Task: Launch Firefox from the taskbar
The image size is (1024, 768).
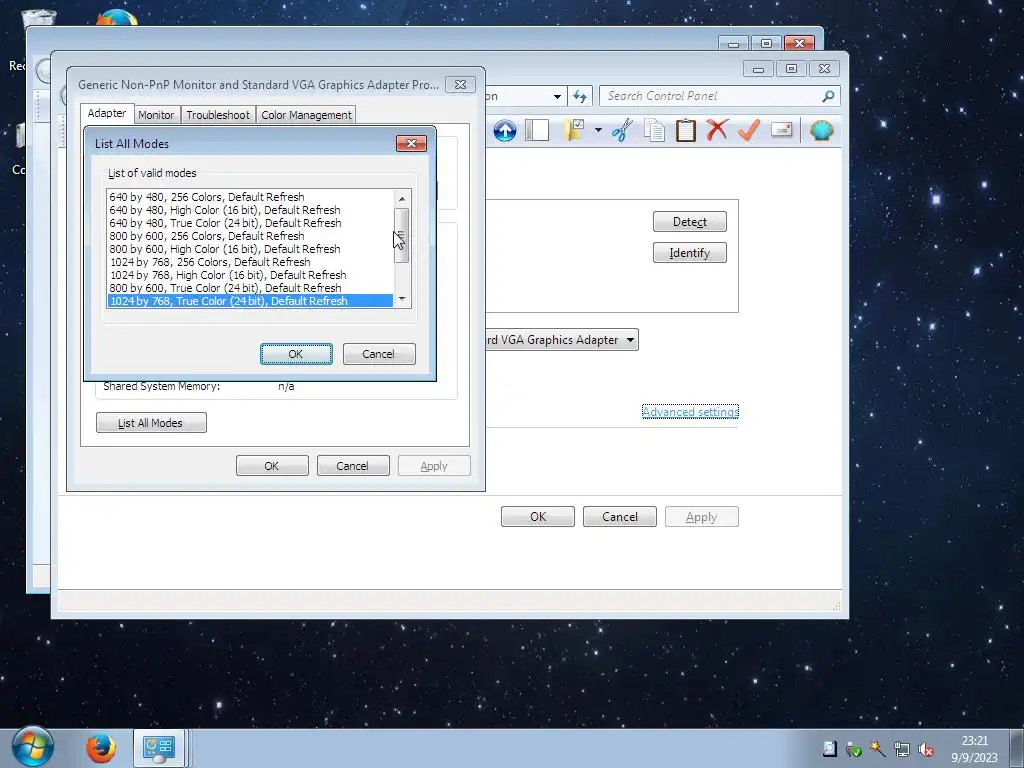Action: click(x=101, y=748)
